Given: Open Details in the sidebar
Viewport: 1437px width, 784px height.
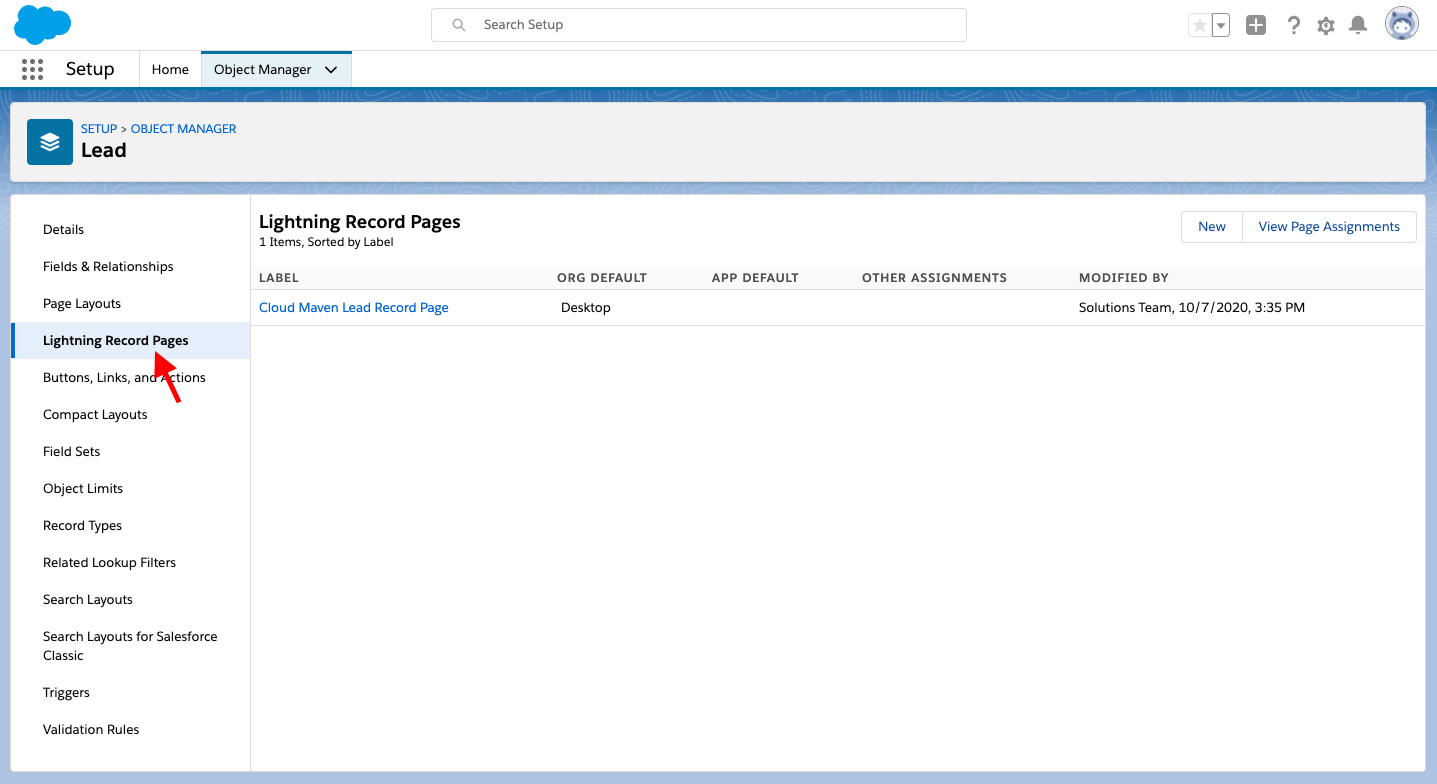Looking at the screenshot, I should pyautogui.click(x=64, y=230).
